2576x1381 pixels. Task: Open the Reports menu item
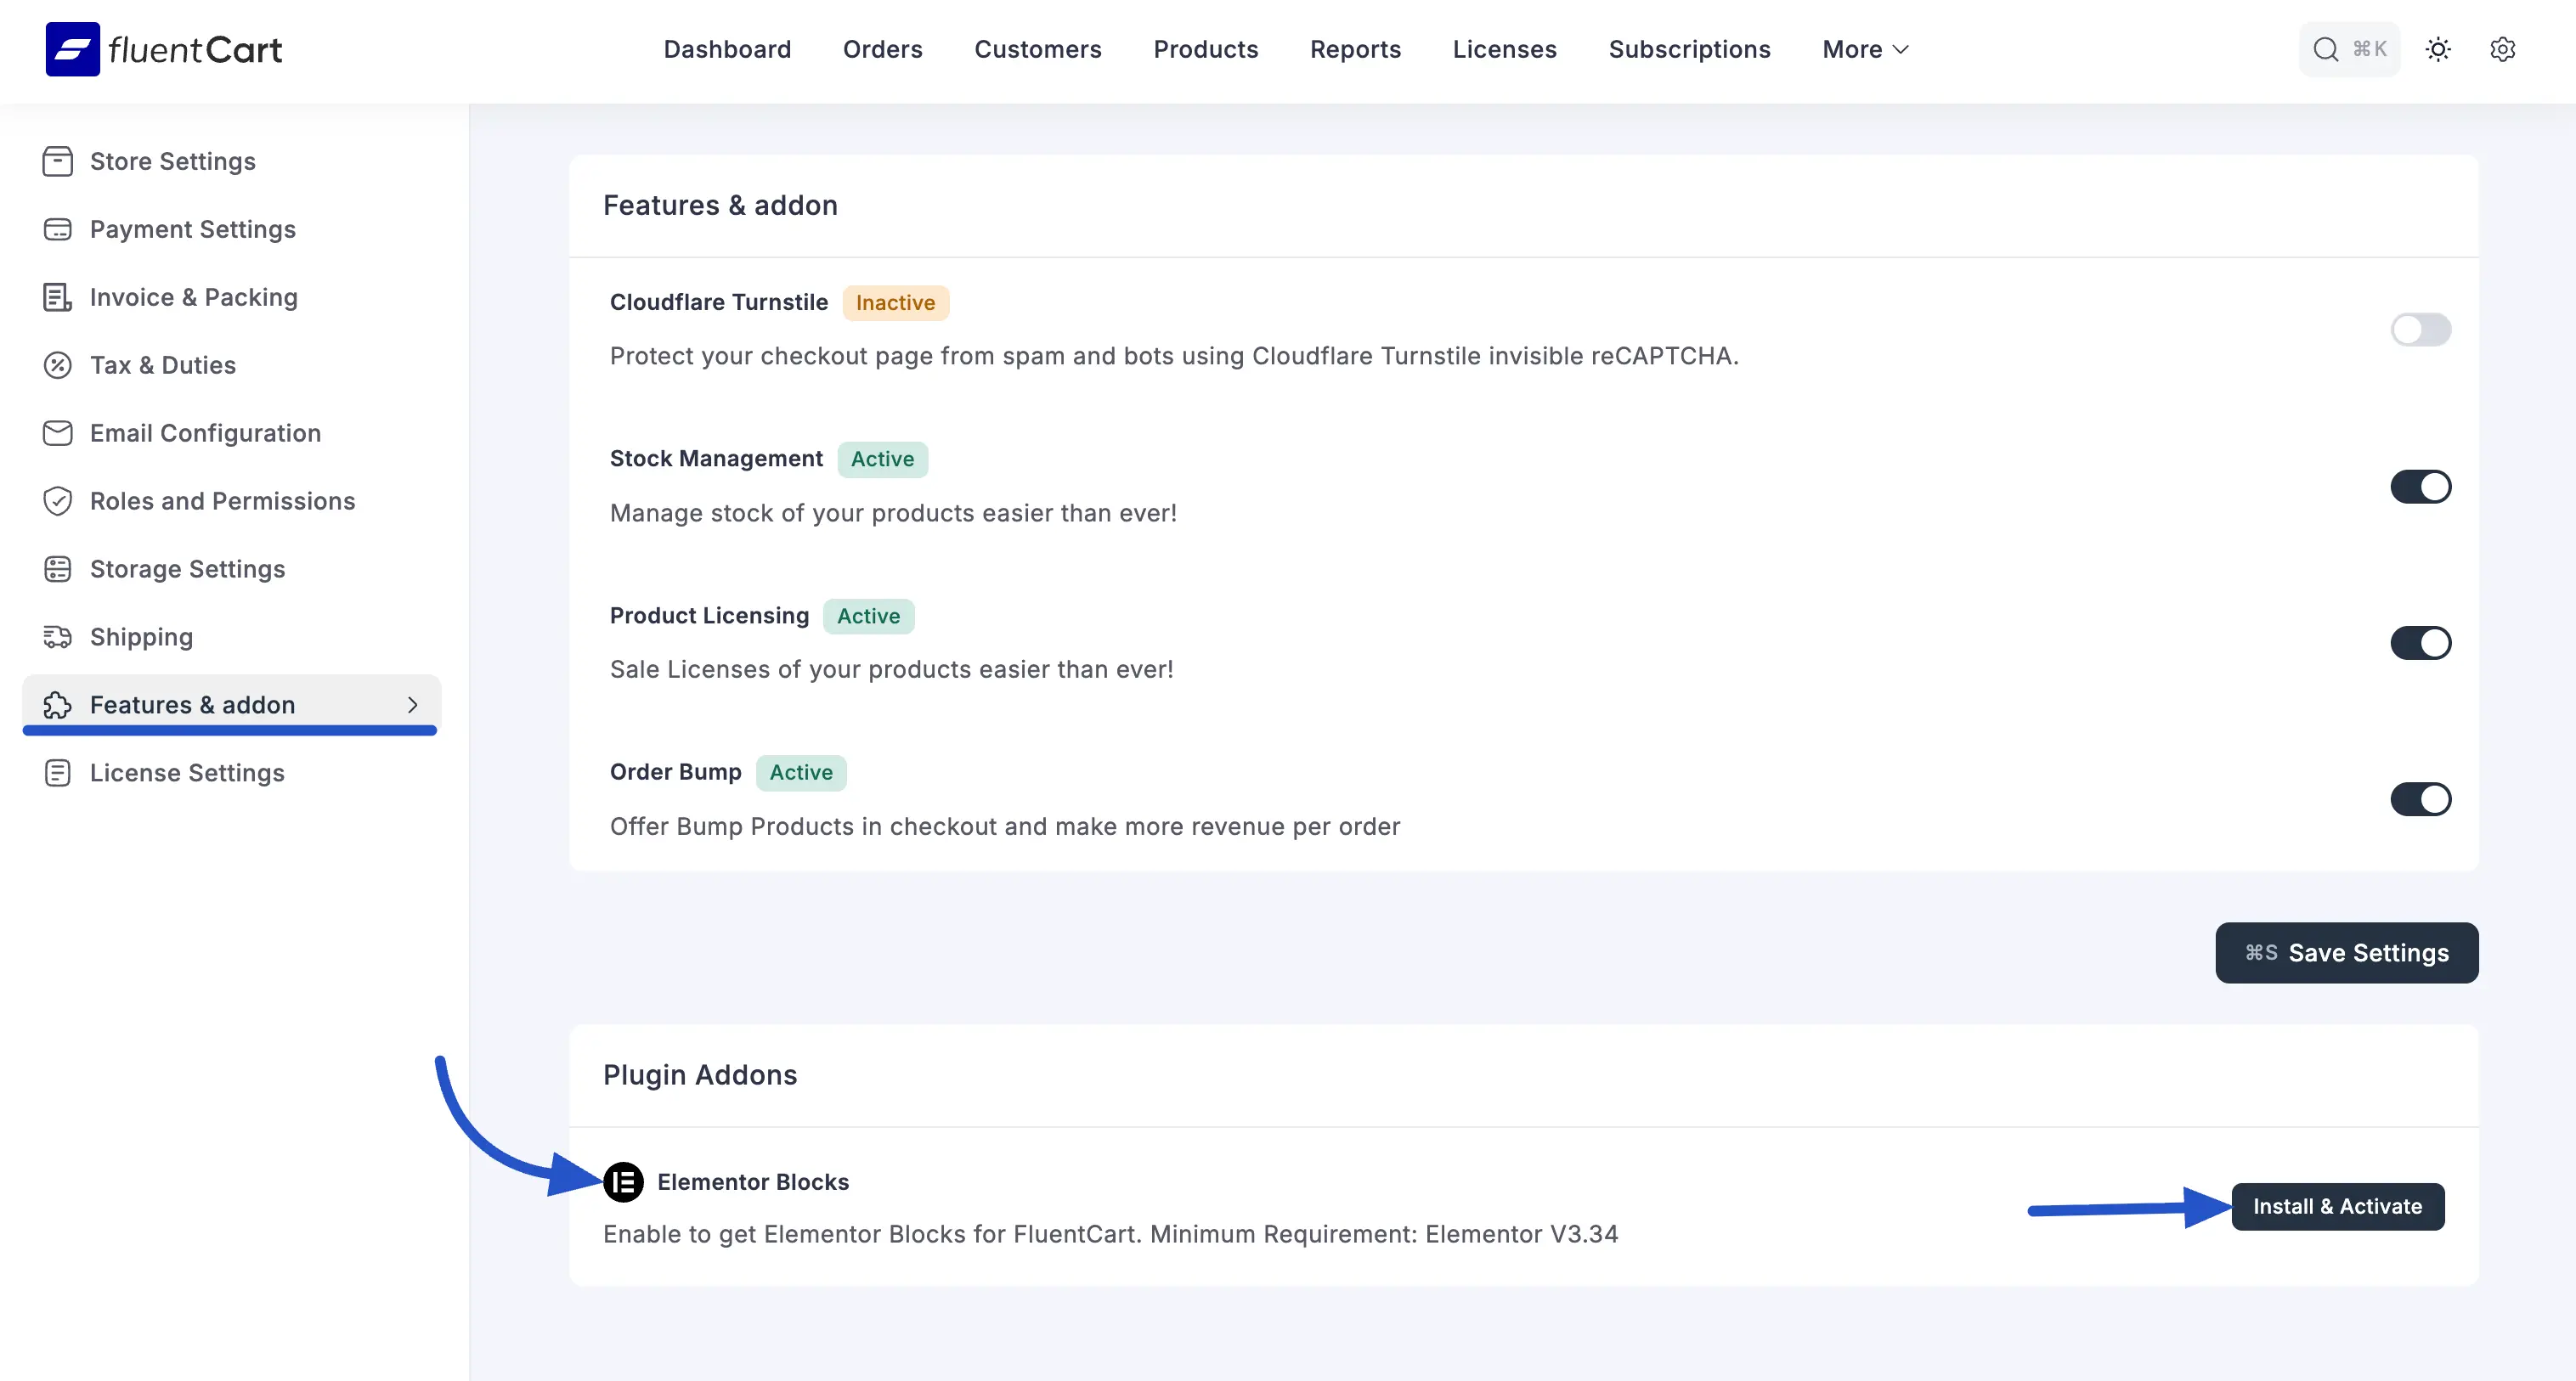[x=1355, y=49]
